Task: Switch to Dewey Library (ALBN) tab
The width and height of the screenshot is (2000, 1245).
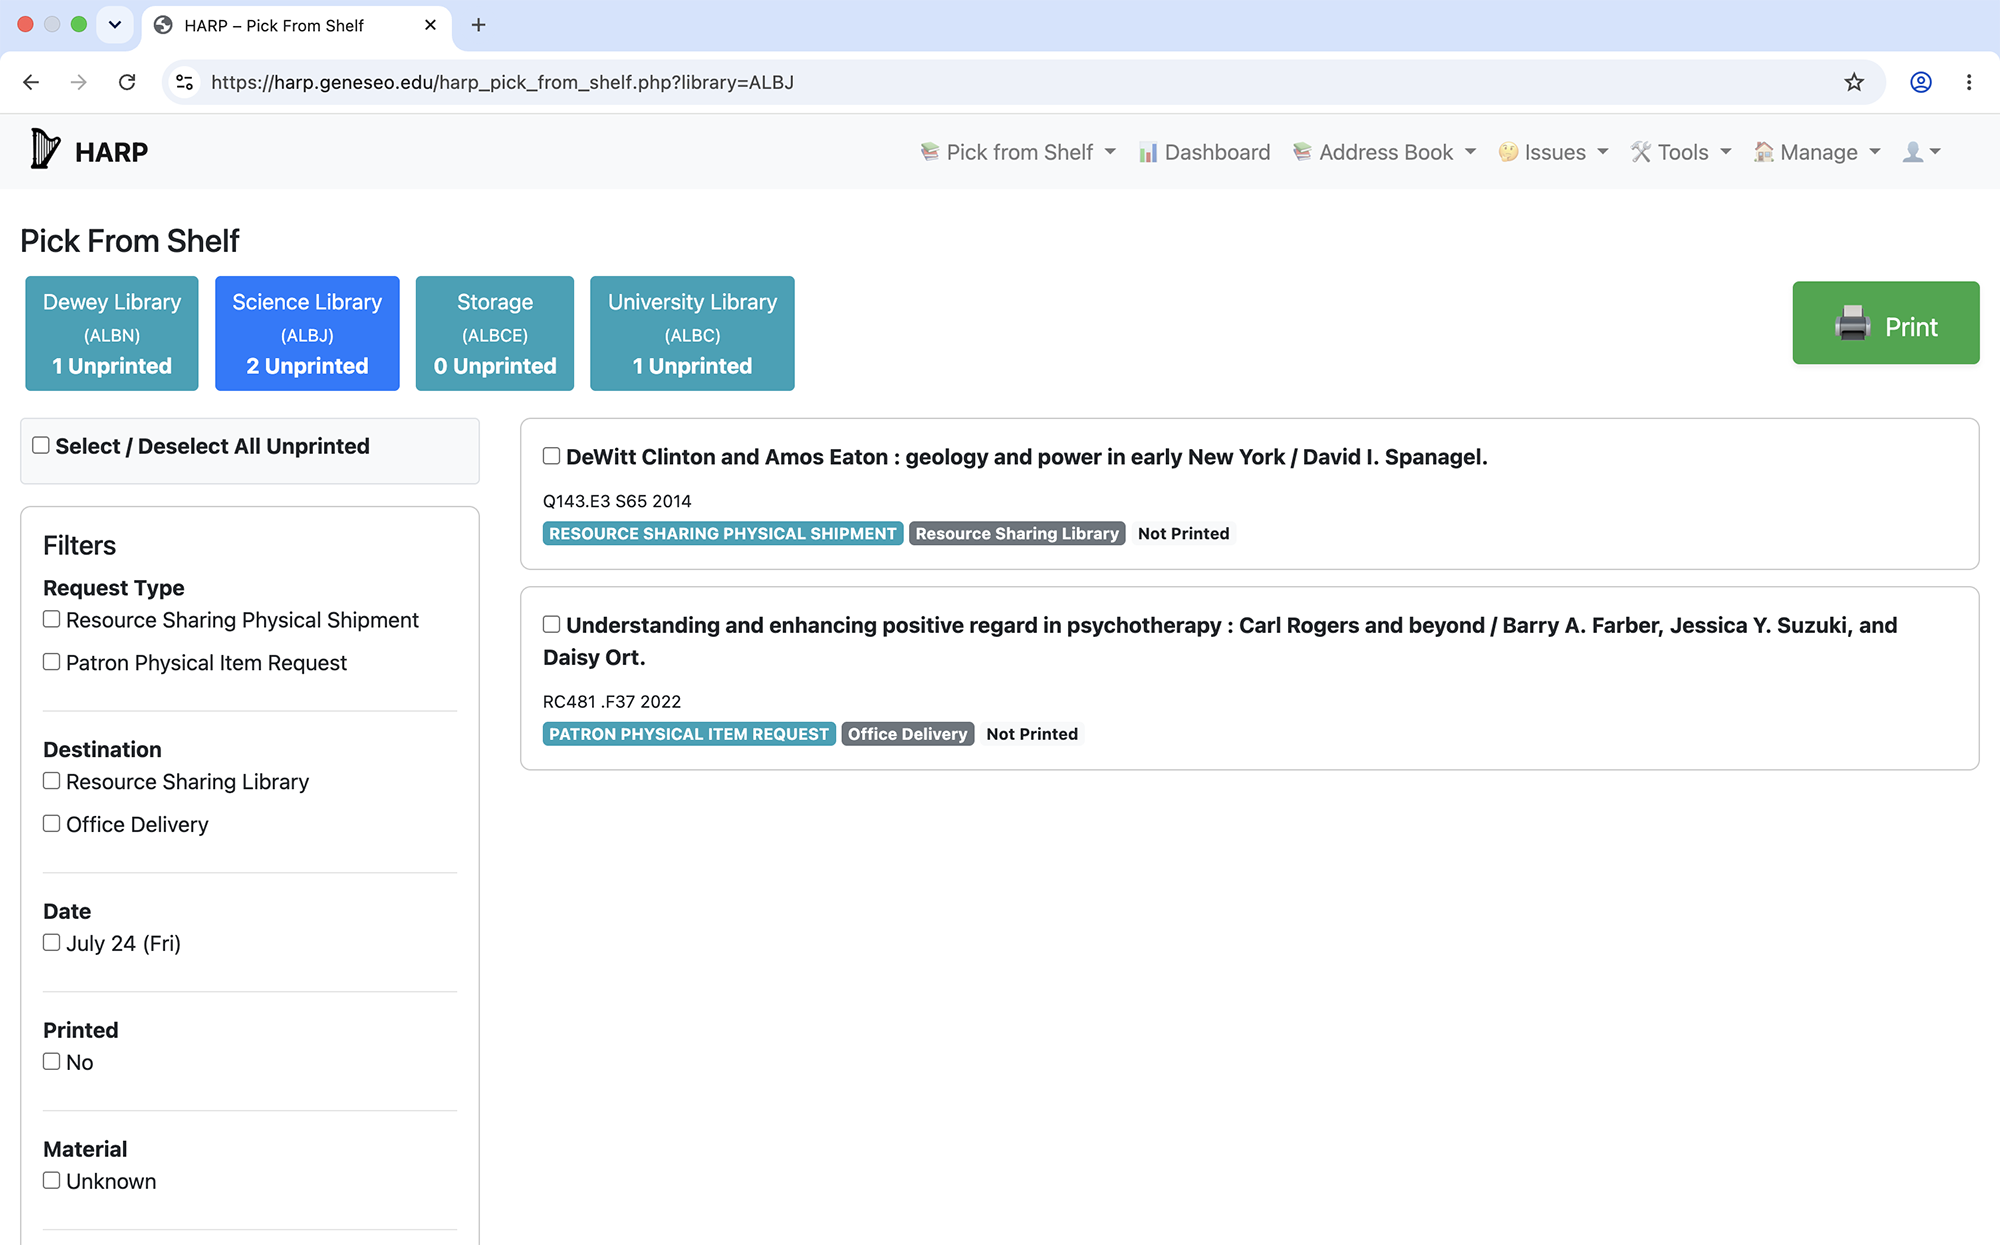Action: (112, 333)
